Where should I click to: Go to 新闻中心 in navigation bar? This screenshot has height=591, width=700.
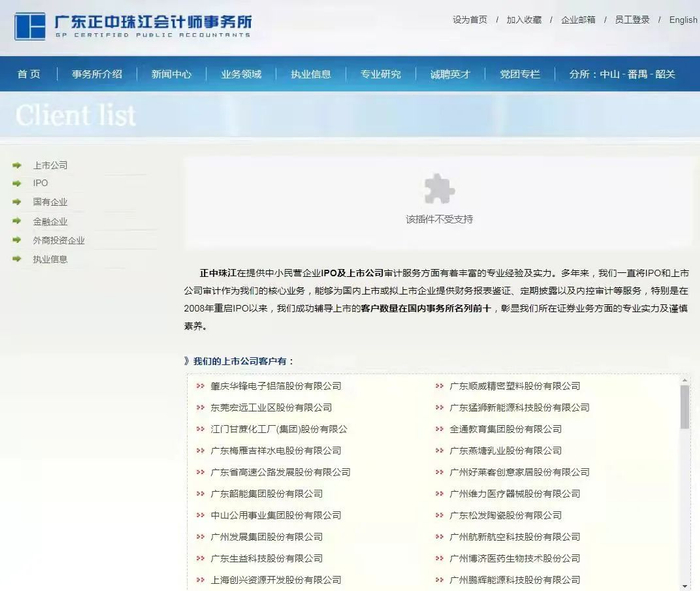point(171,74)
